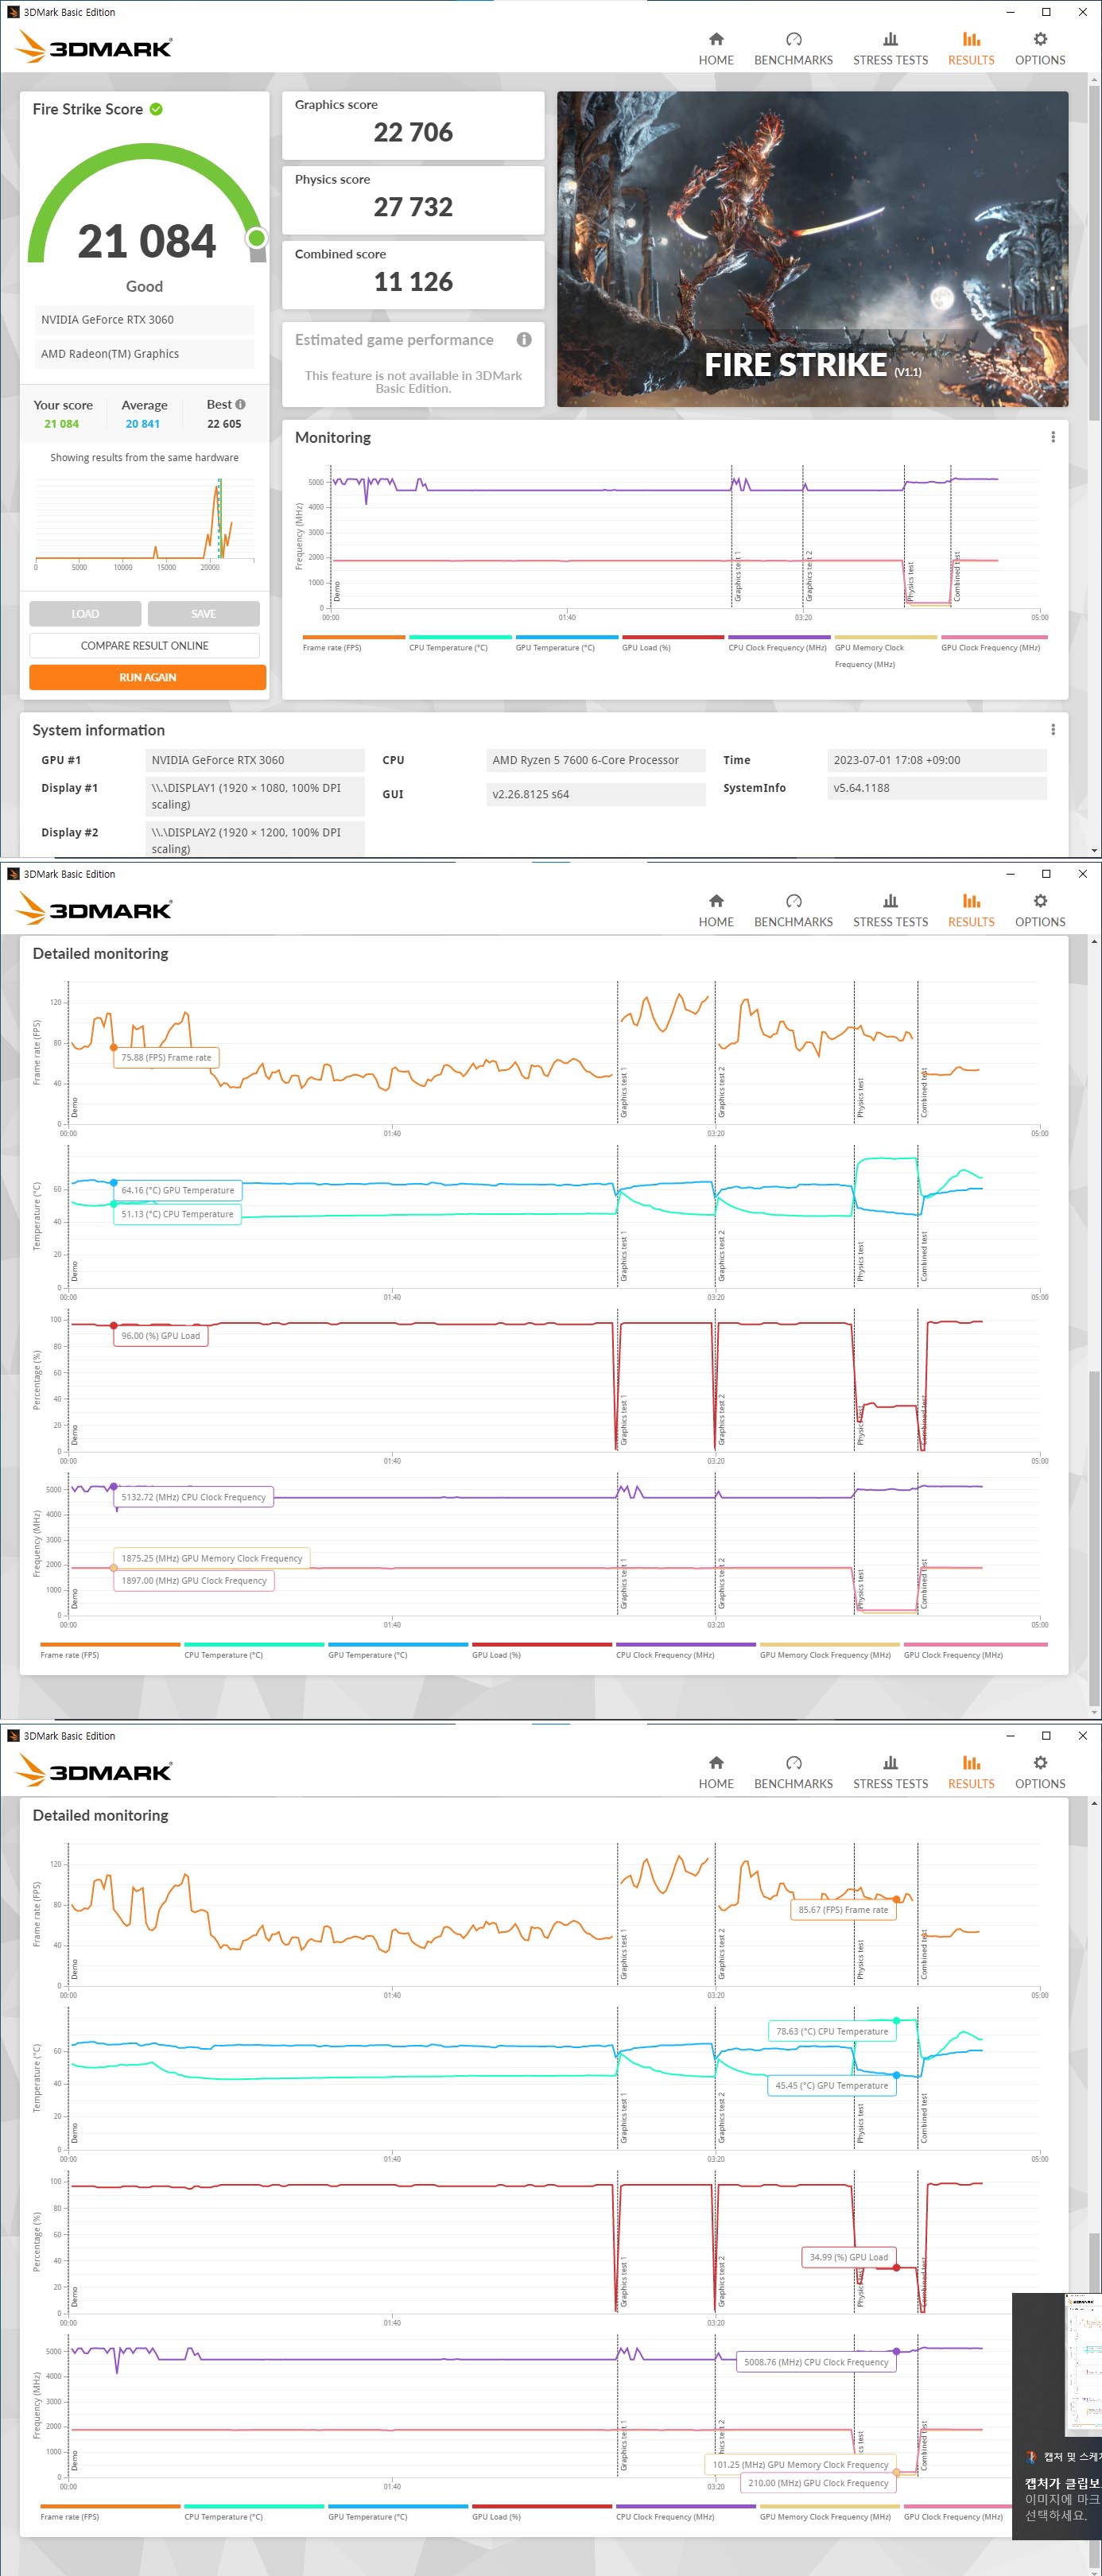
Task: Click the FIRE STRIKE preview image
Action: point(812,249)
